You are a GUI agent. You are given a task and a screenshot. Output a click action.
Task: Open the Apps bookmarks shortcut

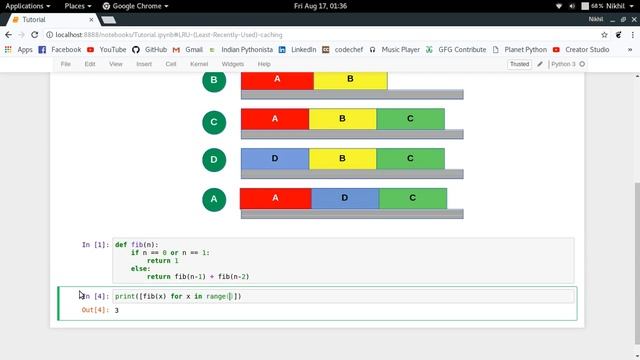pos(18,49)
